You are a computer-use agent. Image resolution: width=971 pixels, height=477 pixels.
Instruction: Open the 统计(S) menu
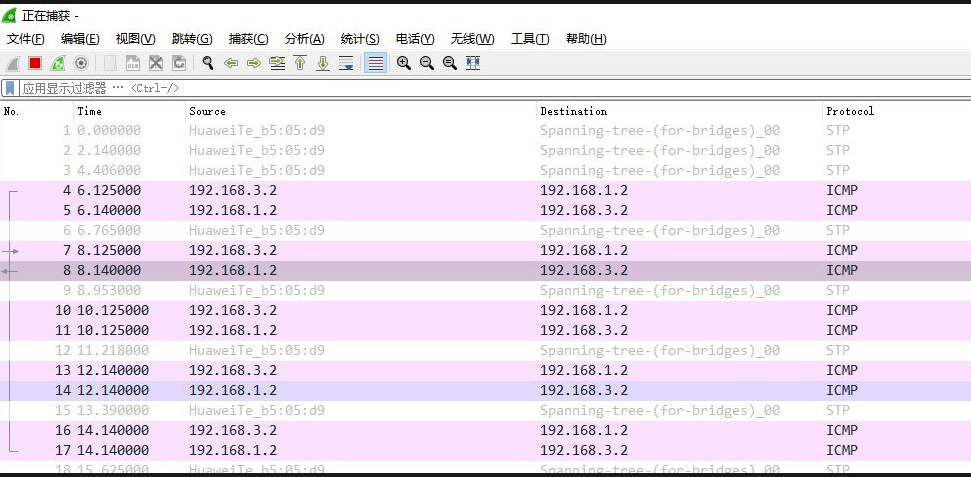(x=360, y=39)
